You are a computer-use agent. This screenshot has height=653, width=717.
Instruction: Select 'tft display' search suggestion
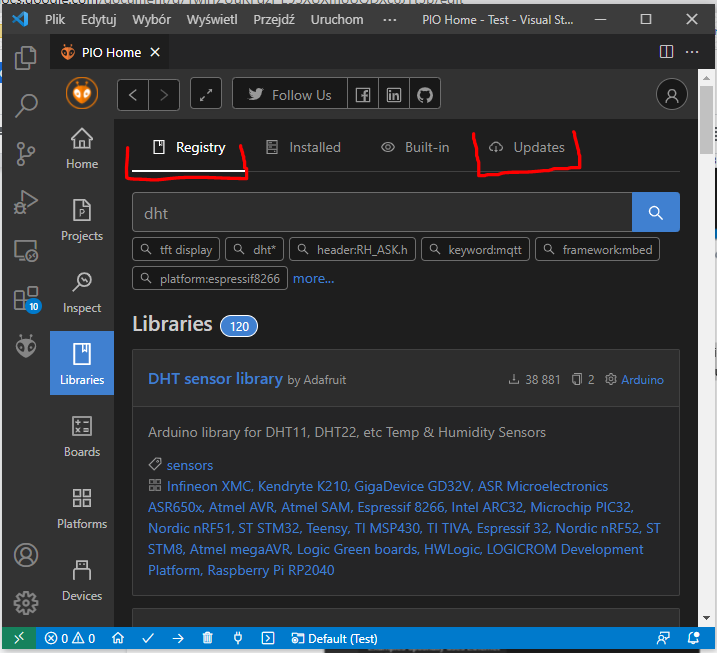click(x=176, y=250)
